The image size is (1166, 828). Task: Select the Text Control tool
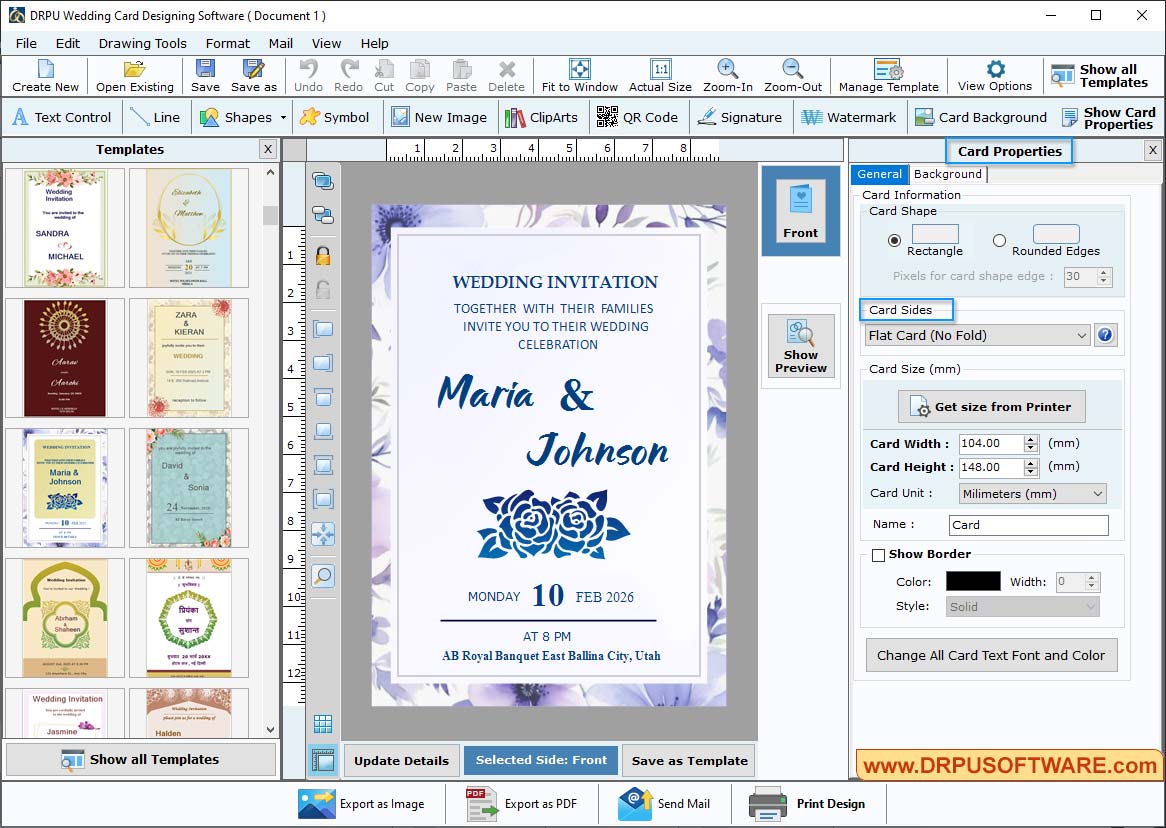coord(62,117)
